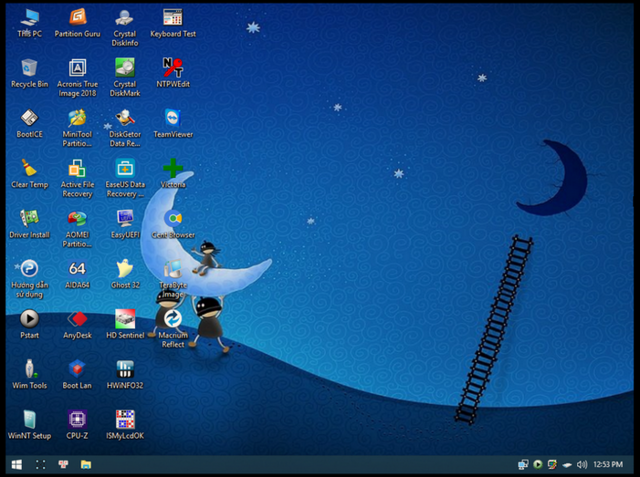
Task: Click the network computers tray icon
Action: [523, 464]
